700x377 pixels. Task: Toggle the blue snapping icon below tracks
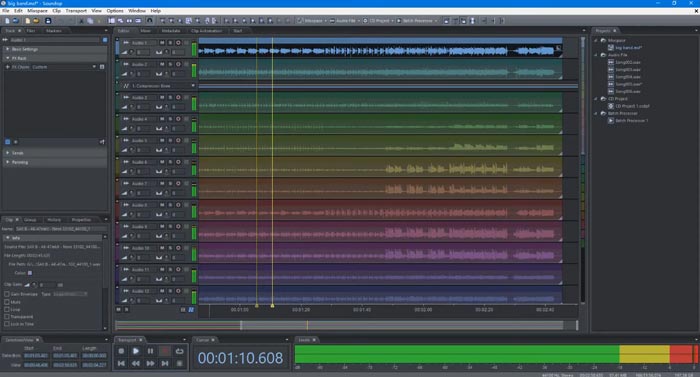point(191,310)
